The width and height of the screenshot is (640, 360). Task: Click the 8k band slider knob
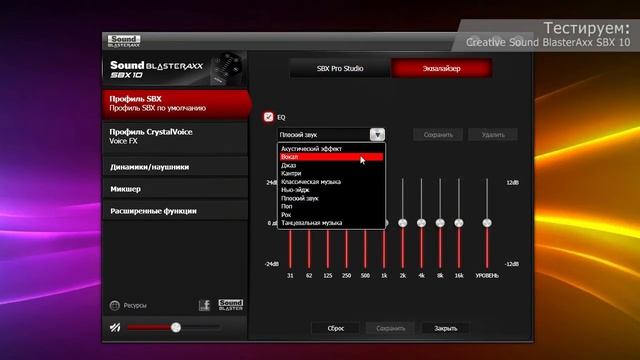440,223
